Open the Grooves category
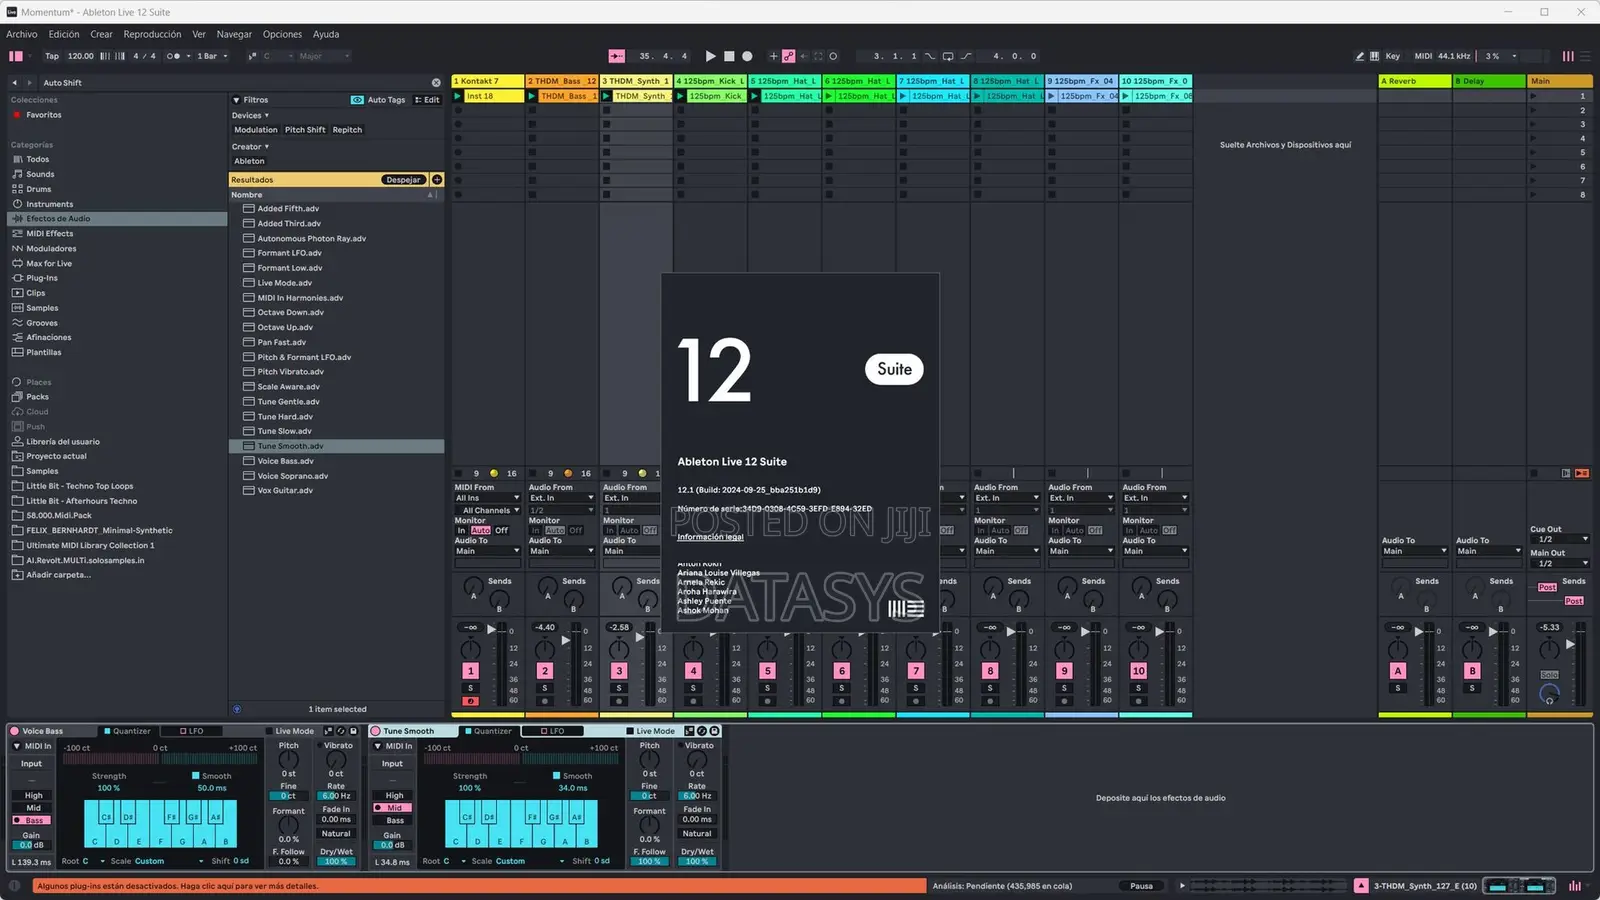 pos(42,323)
